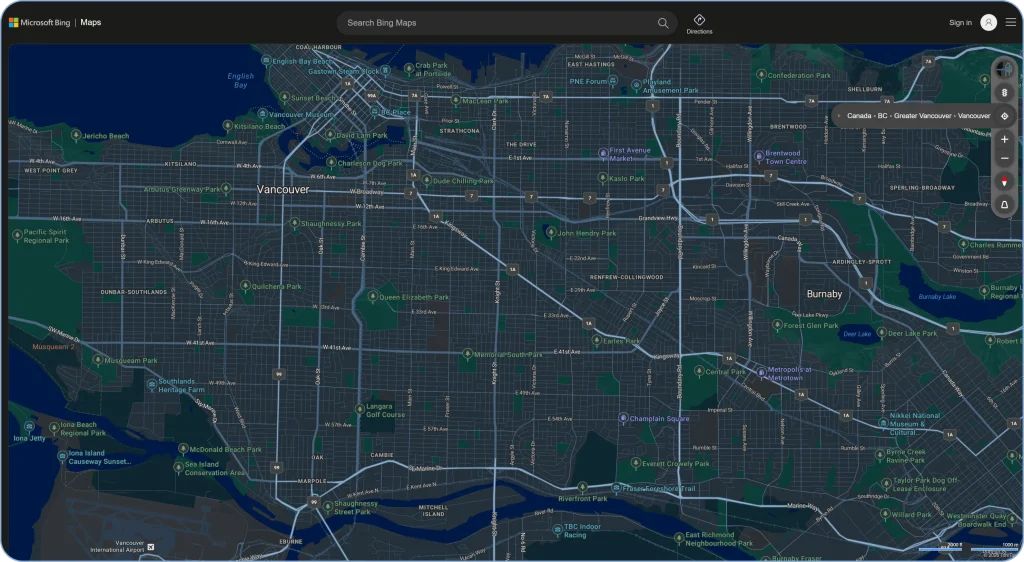Click the TBC Indoor Racing pin

point(557,530)
